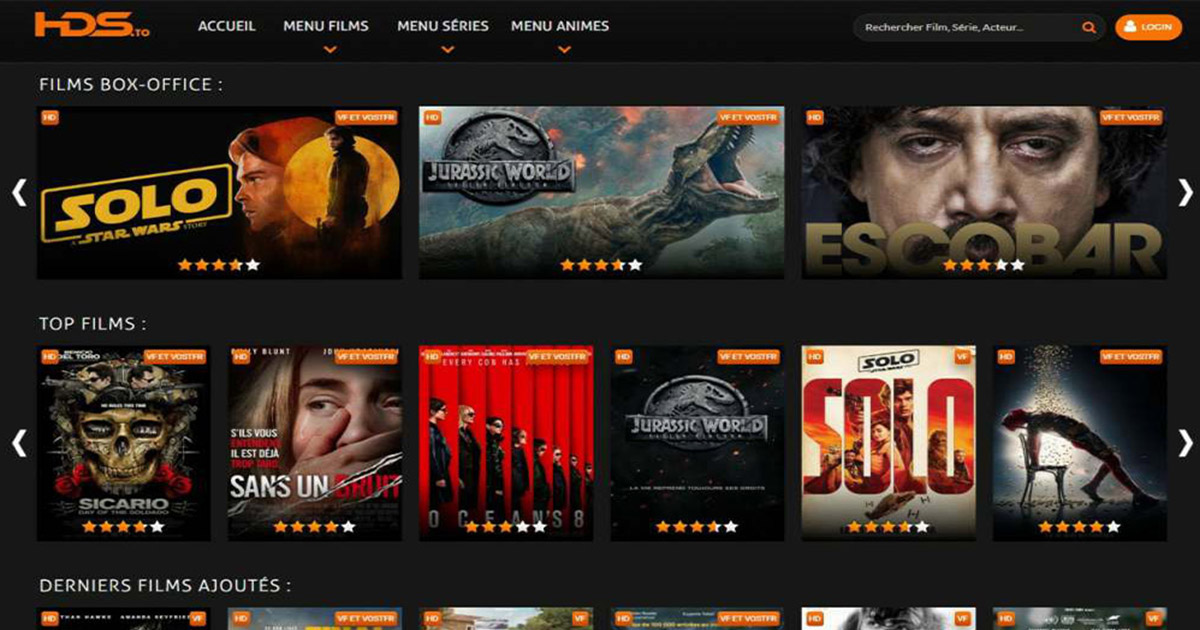Image resolution: width=1200 pixels, height=630 pixels.
Task: Expand the Menu Séries dropdown
Action: [443, 27]
